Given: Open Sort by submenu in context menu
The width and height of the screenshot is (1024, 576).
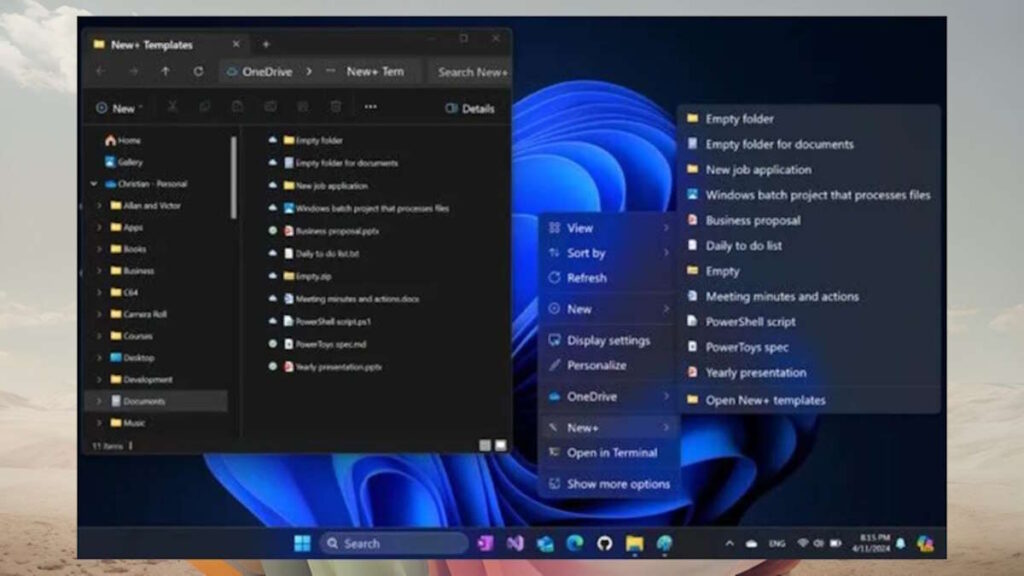Looking at the screenshot, I should click(609, 253).
